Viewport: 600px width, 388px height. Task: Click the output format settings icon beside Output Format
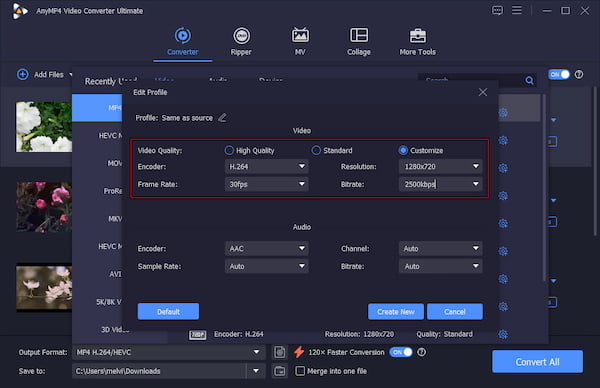(x=280, y=352)
